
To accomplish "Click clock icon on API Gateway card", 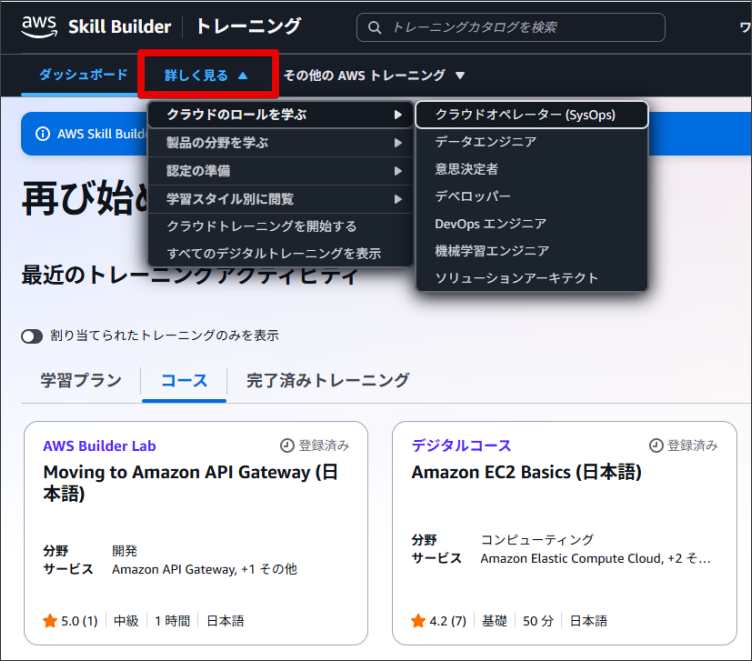I will pos(287,446).
